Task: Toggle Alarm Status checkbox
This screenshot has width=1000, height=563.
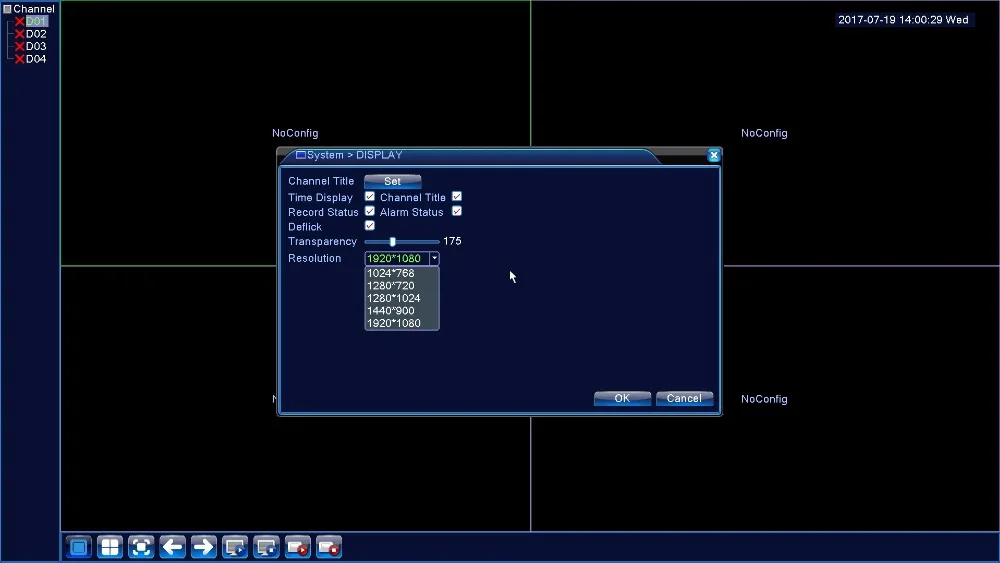Action: click(457, 211)
